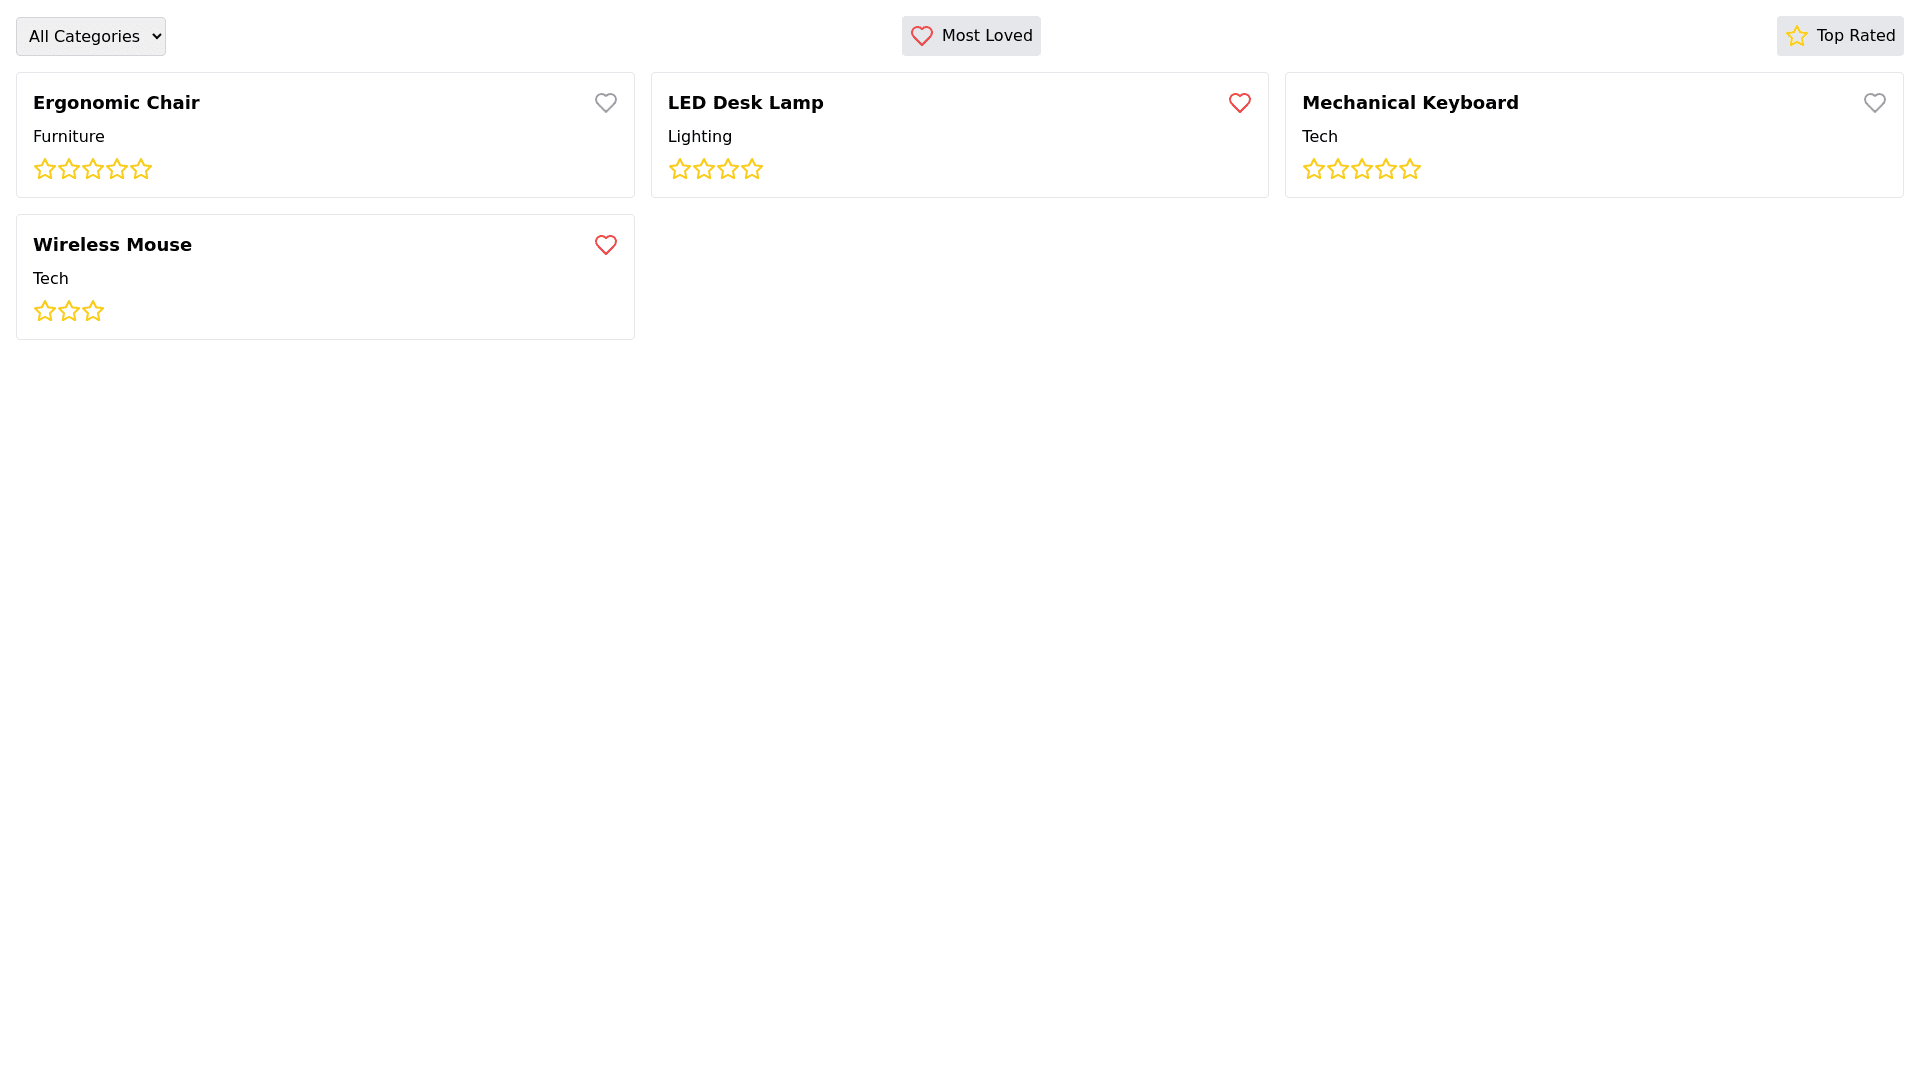Screen dimensions: 1920x1080
Task: Click the Top Rated filter button
Action: 1839,36
